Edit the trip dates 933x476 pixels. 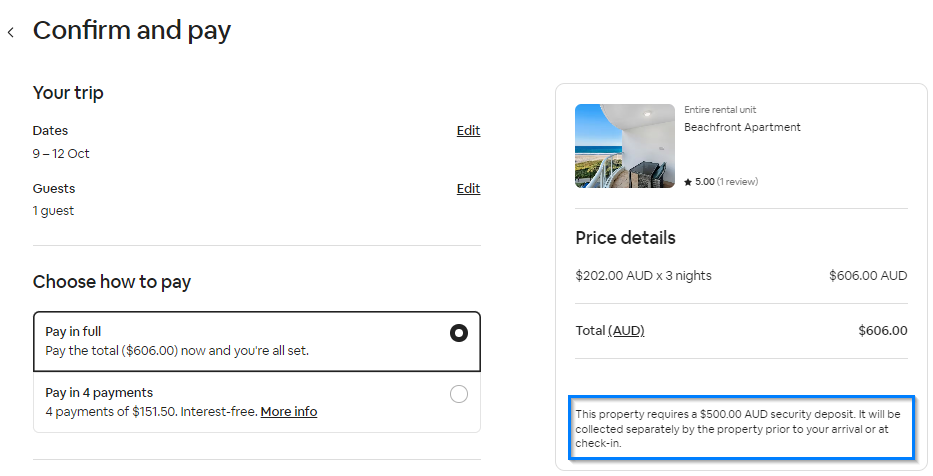(x=468, y=131)
